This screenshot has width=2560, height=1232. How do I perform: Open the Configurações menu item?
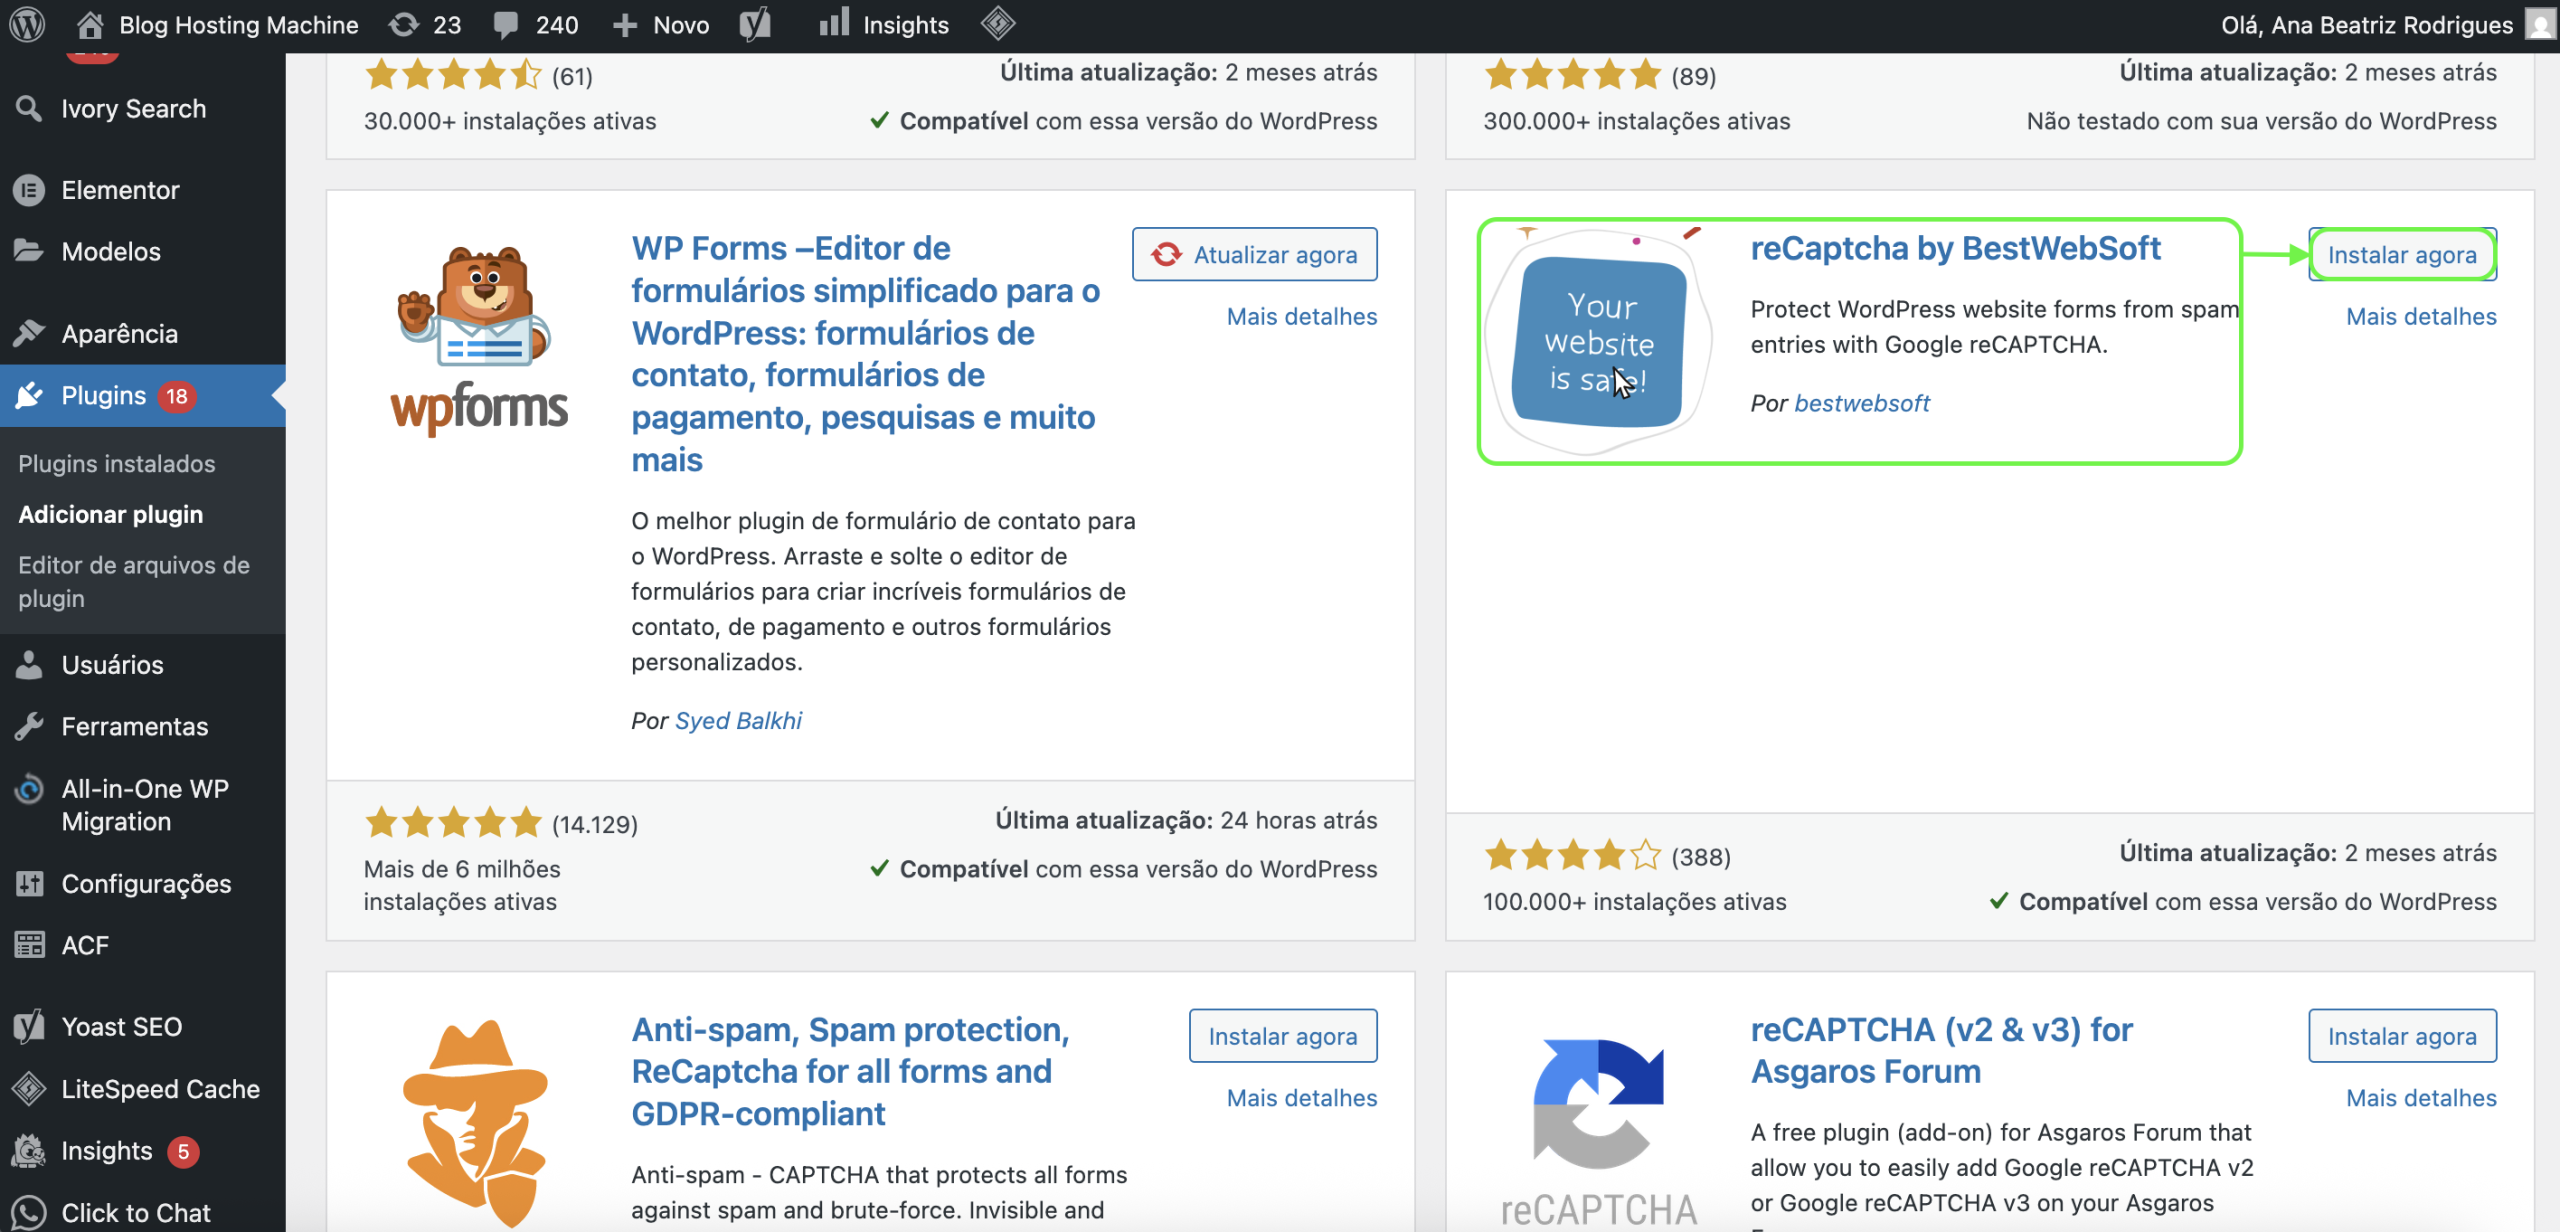tap(146, 884)
